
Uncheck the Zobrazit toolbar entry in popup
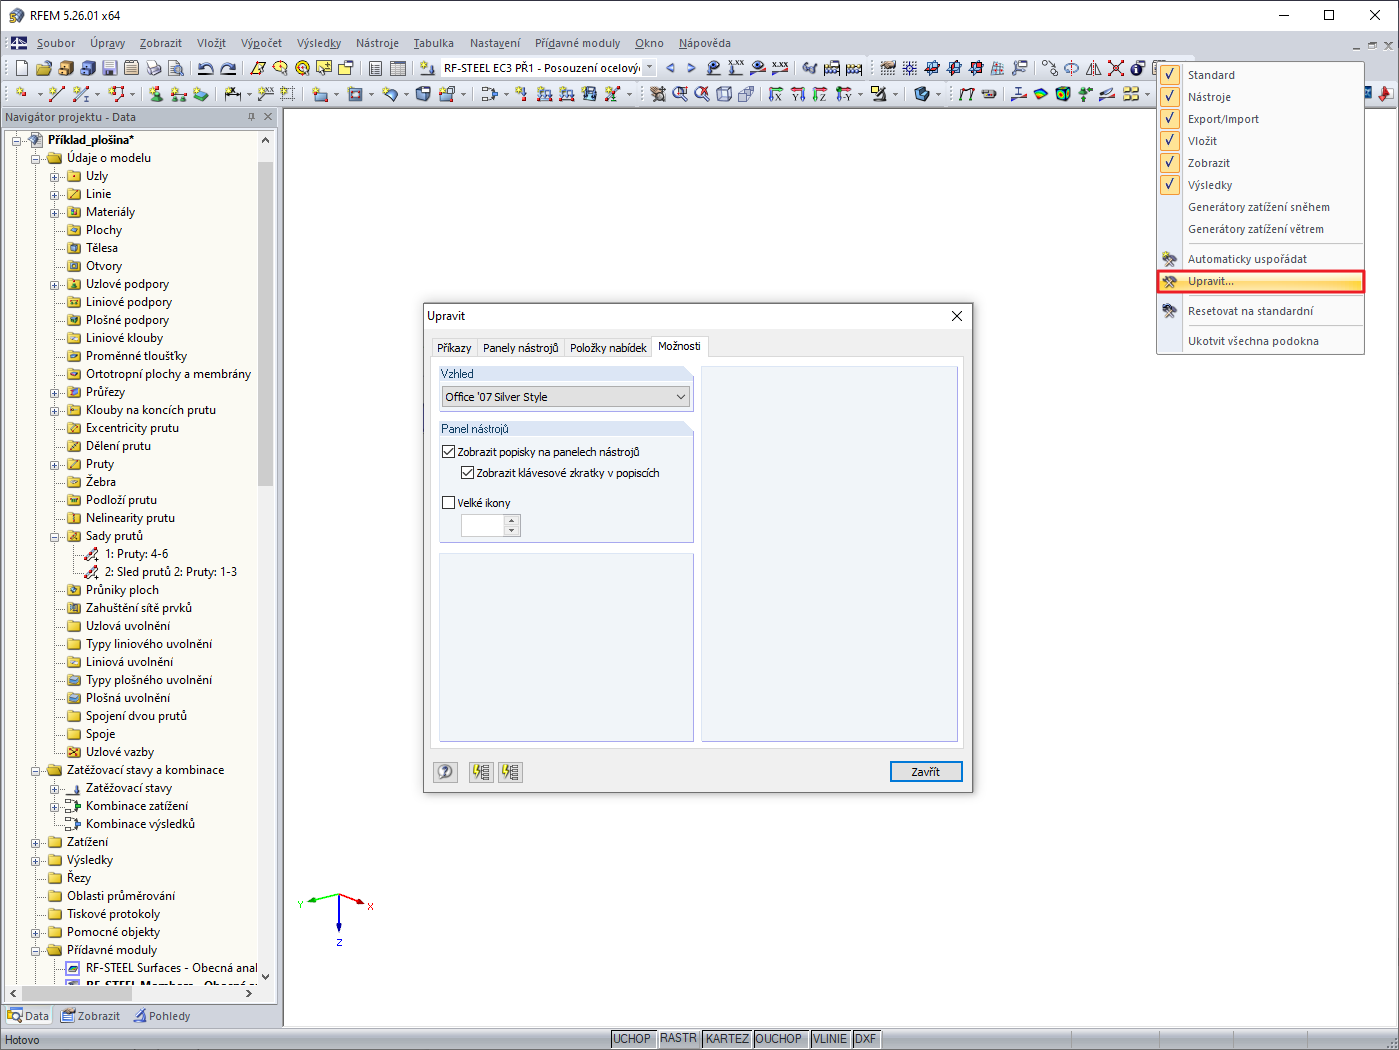pyautogui.click(x=1169, y=163)
